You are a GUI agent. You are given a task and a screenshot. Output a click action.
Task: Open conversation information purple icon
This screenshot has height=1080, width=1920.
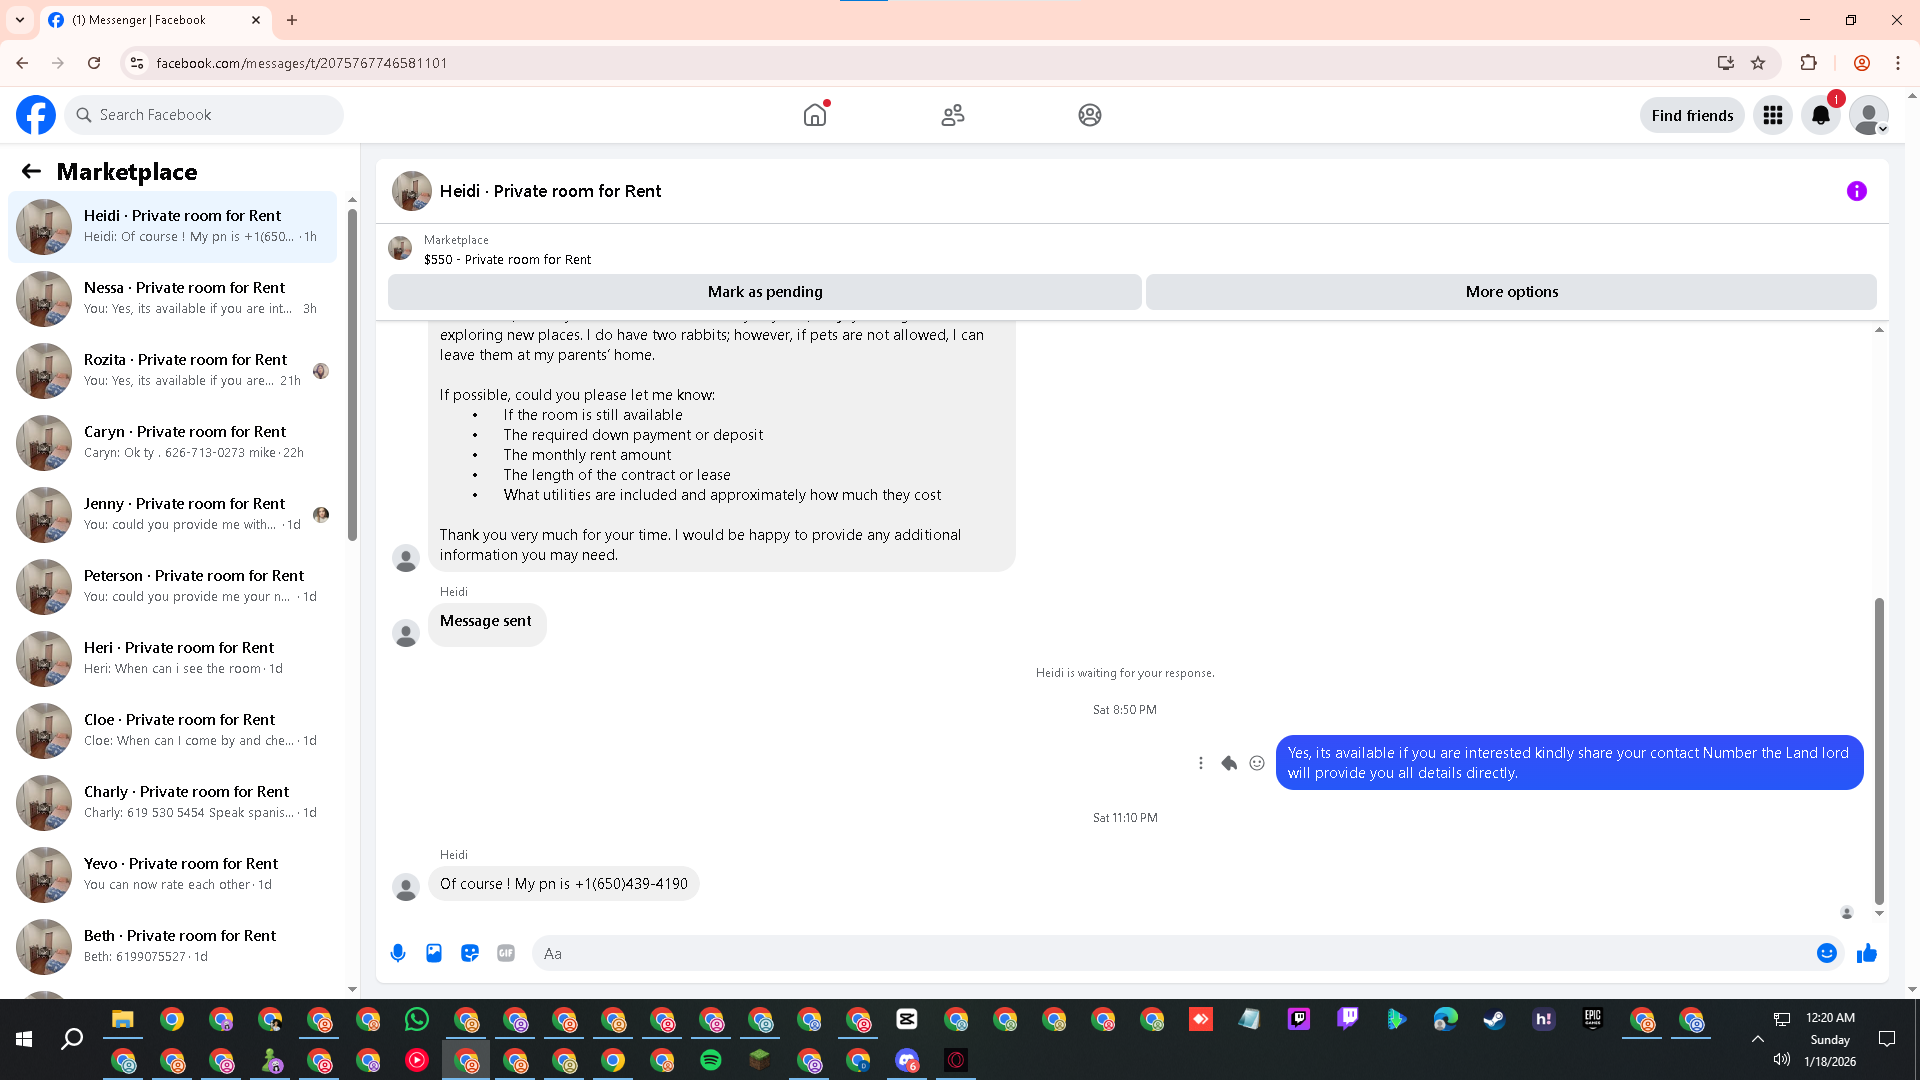pyautogui.click(x=1856, y=191)
